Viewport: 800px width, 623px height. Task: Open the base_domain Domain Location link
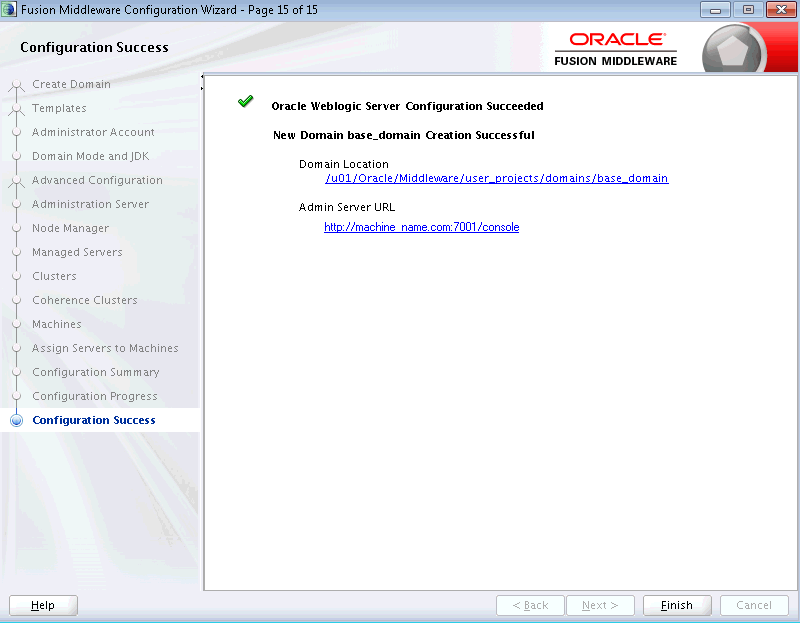497,178
